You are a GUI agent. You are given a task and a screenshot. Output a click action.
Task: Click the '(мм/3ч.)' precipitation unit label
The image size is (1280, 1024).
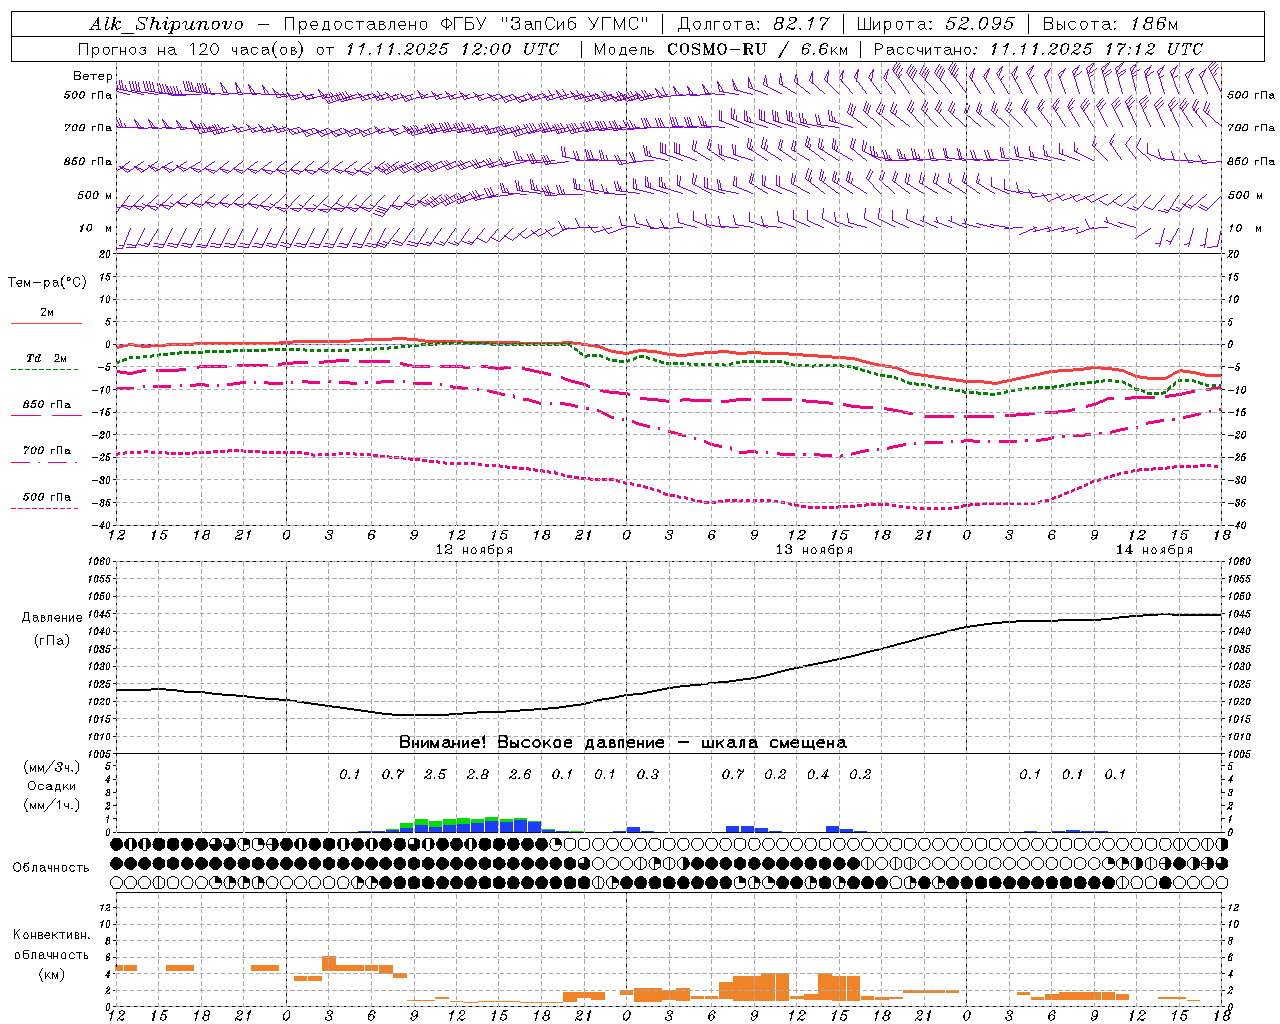pos(51,767)
